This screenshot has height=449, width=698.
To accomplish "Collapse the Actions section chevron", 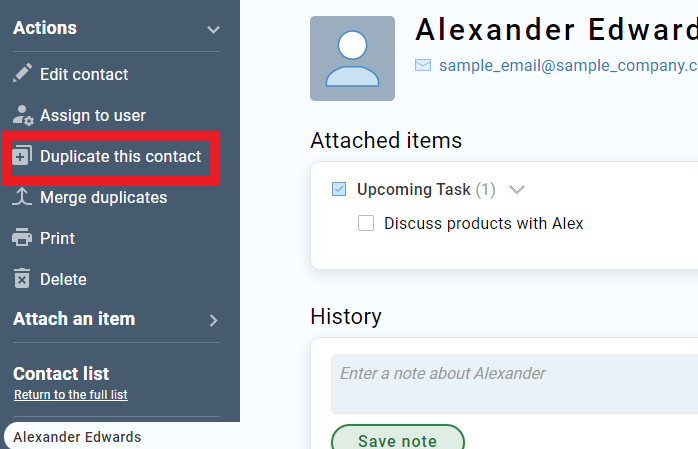I will (213, 30).
